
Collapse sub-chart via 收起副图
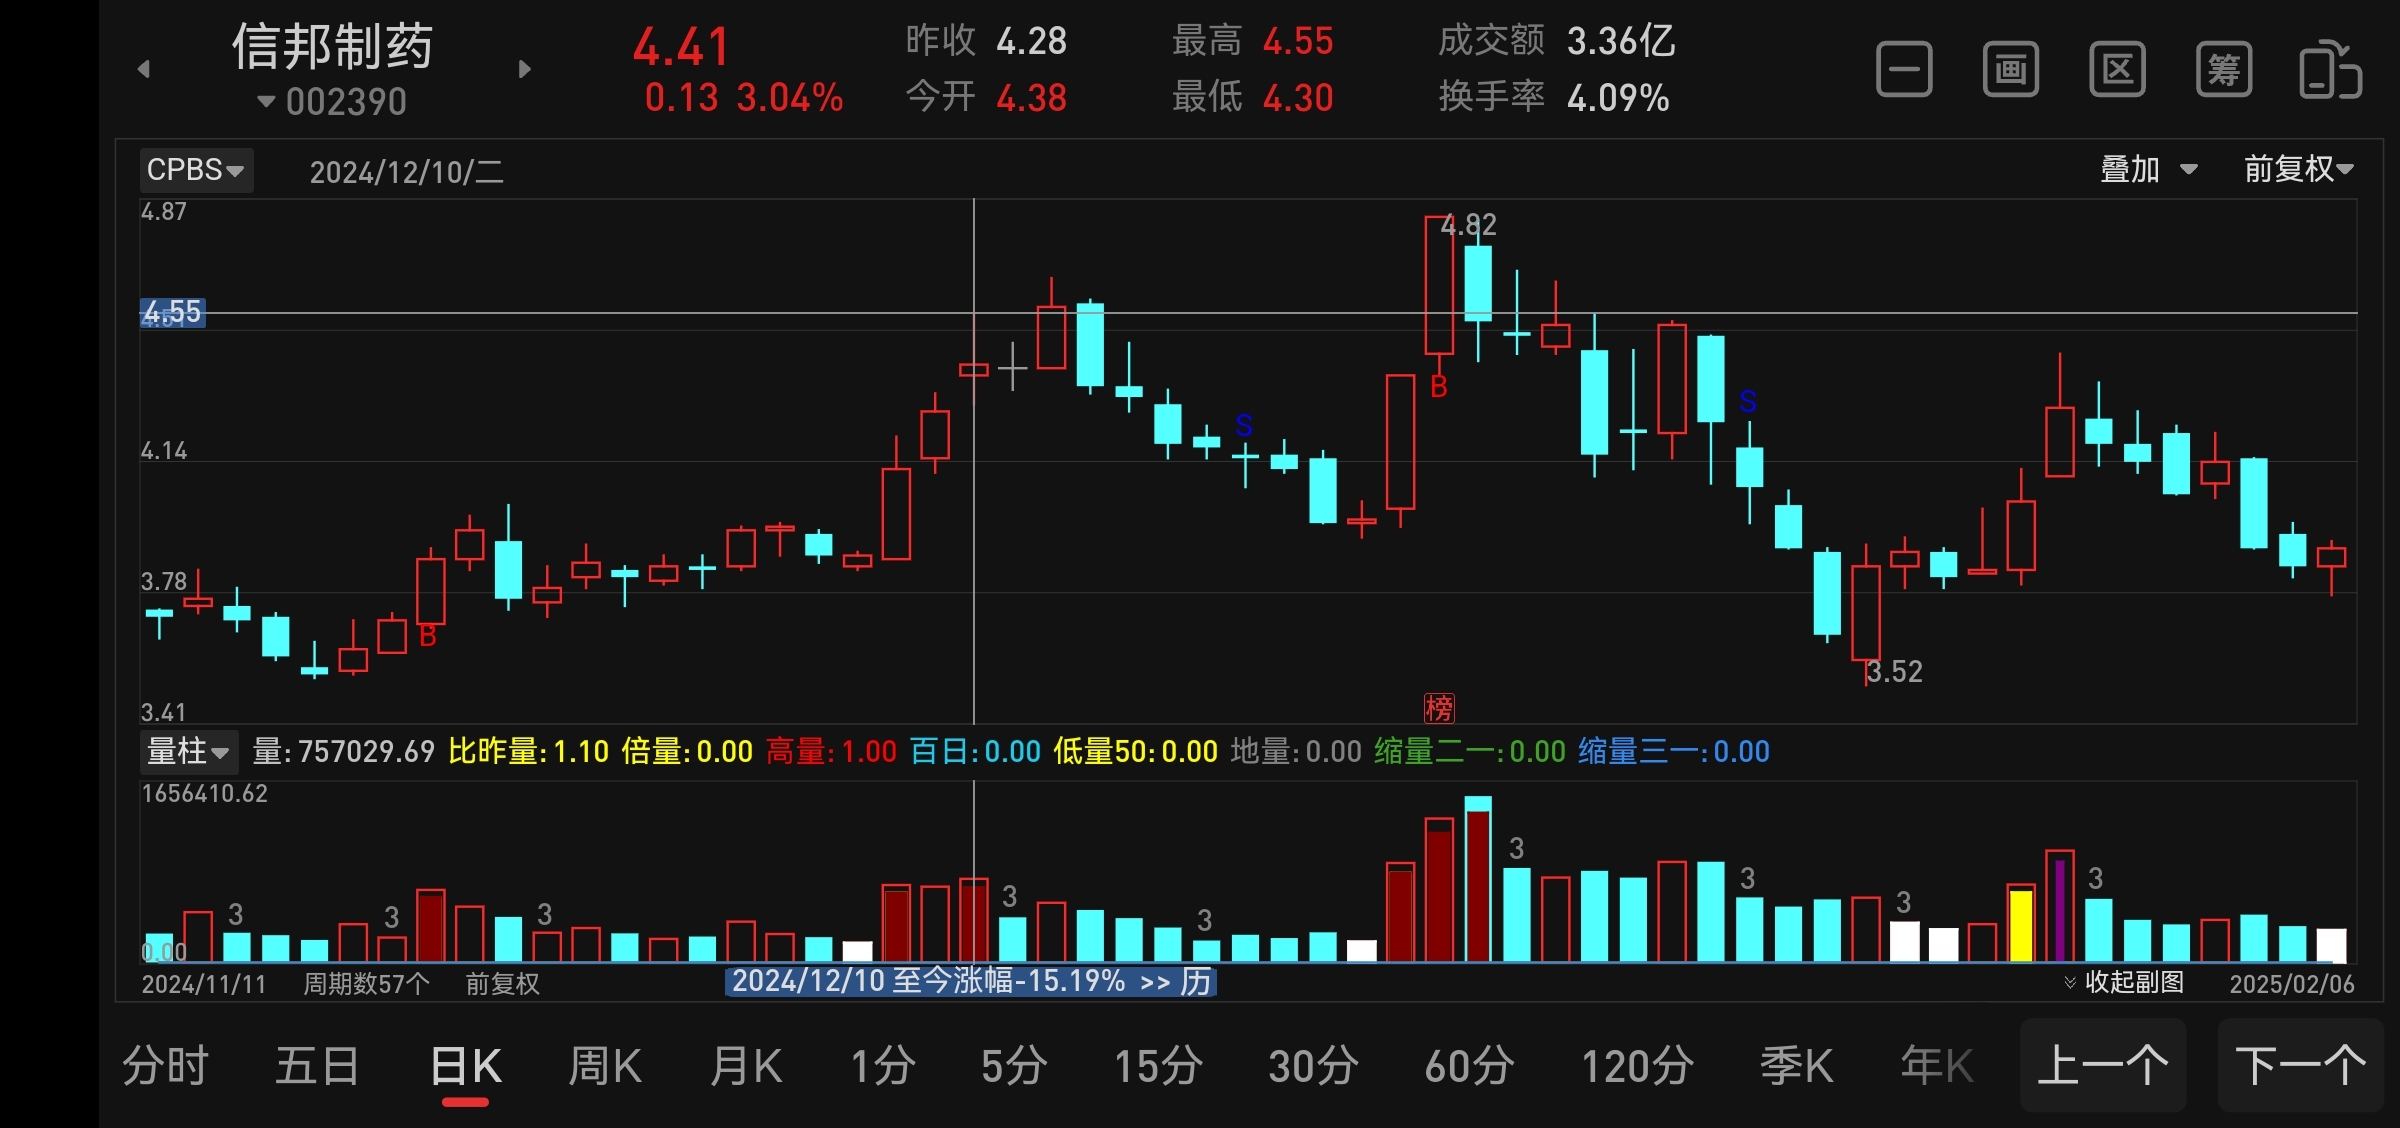[x=2124, y=982]
